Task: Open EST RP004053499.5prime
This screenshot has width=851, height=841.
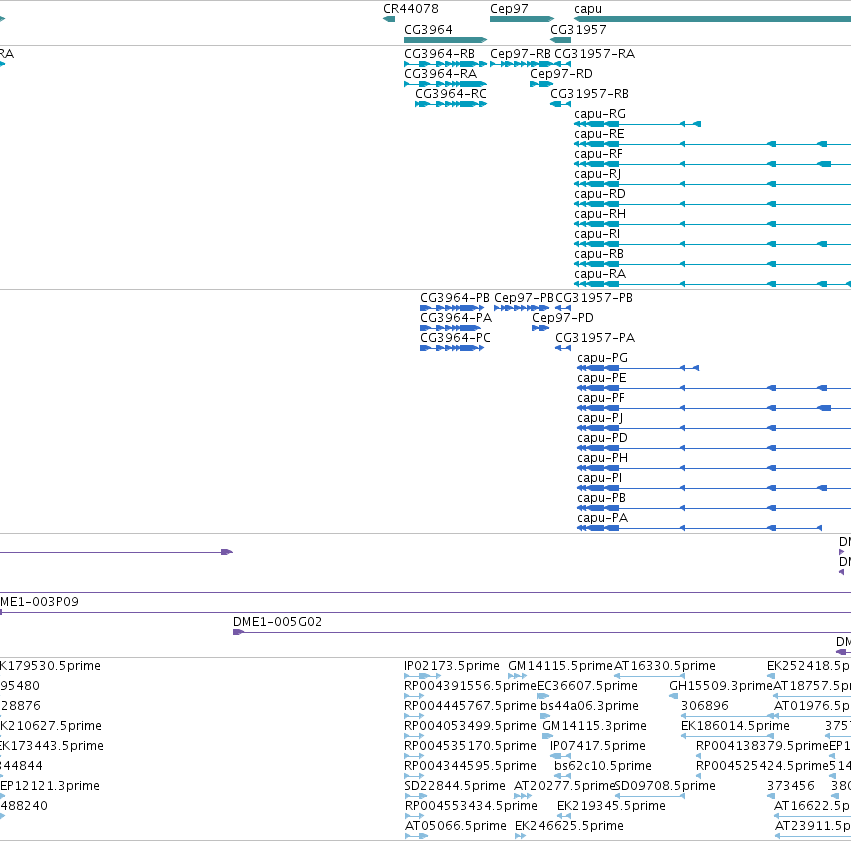Action: pos(470,727)
